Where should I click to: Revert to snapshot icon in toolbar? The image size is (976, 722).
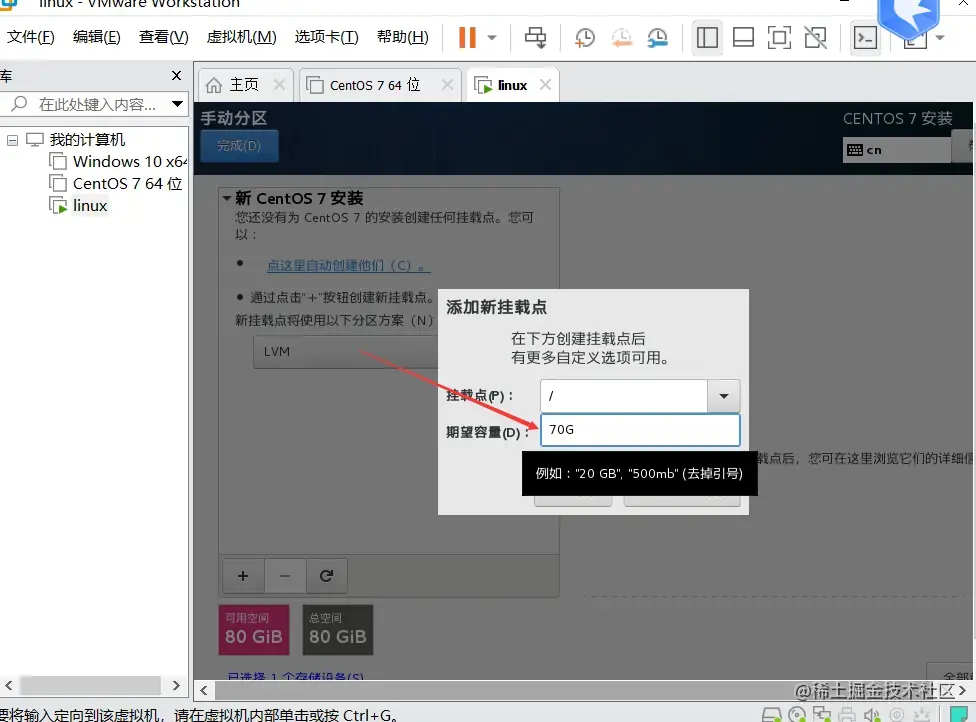pyautogui.click(x=621, y=38)
